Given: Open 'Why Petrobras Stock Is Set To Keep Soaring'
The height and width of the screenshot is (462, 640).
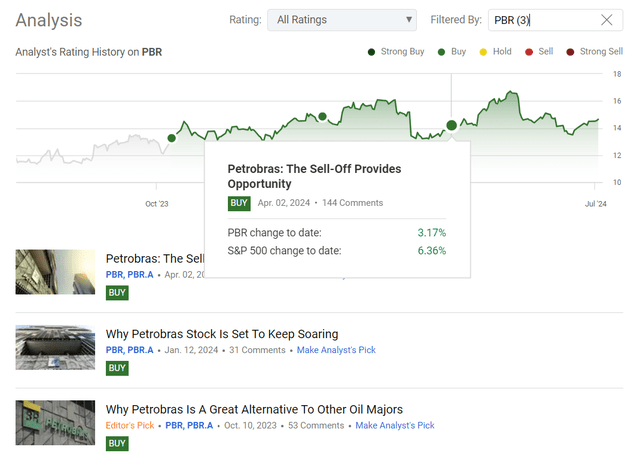Looking at the screenshot, I should pyautogui.click(x=222, y=334).
